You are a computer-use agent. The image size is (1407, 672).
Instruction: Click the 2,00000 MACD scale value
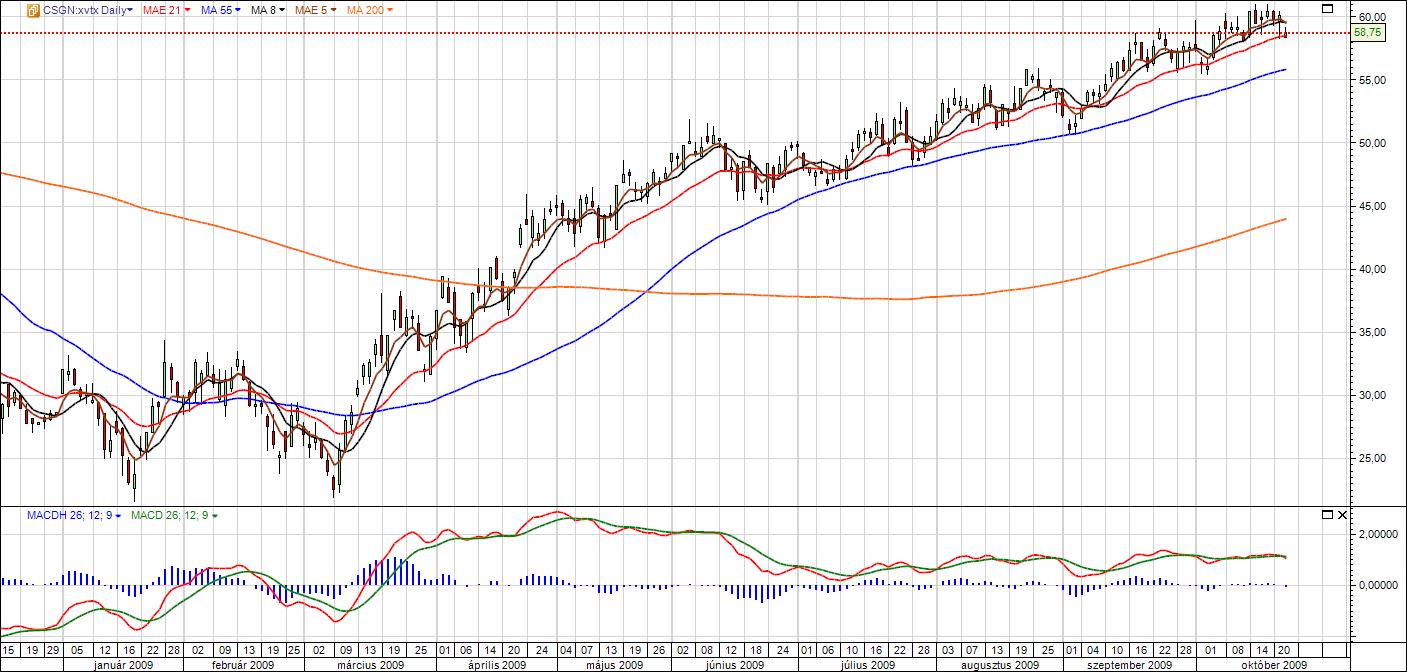click(1371, 535)
